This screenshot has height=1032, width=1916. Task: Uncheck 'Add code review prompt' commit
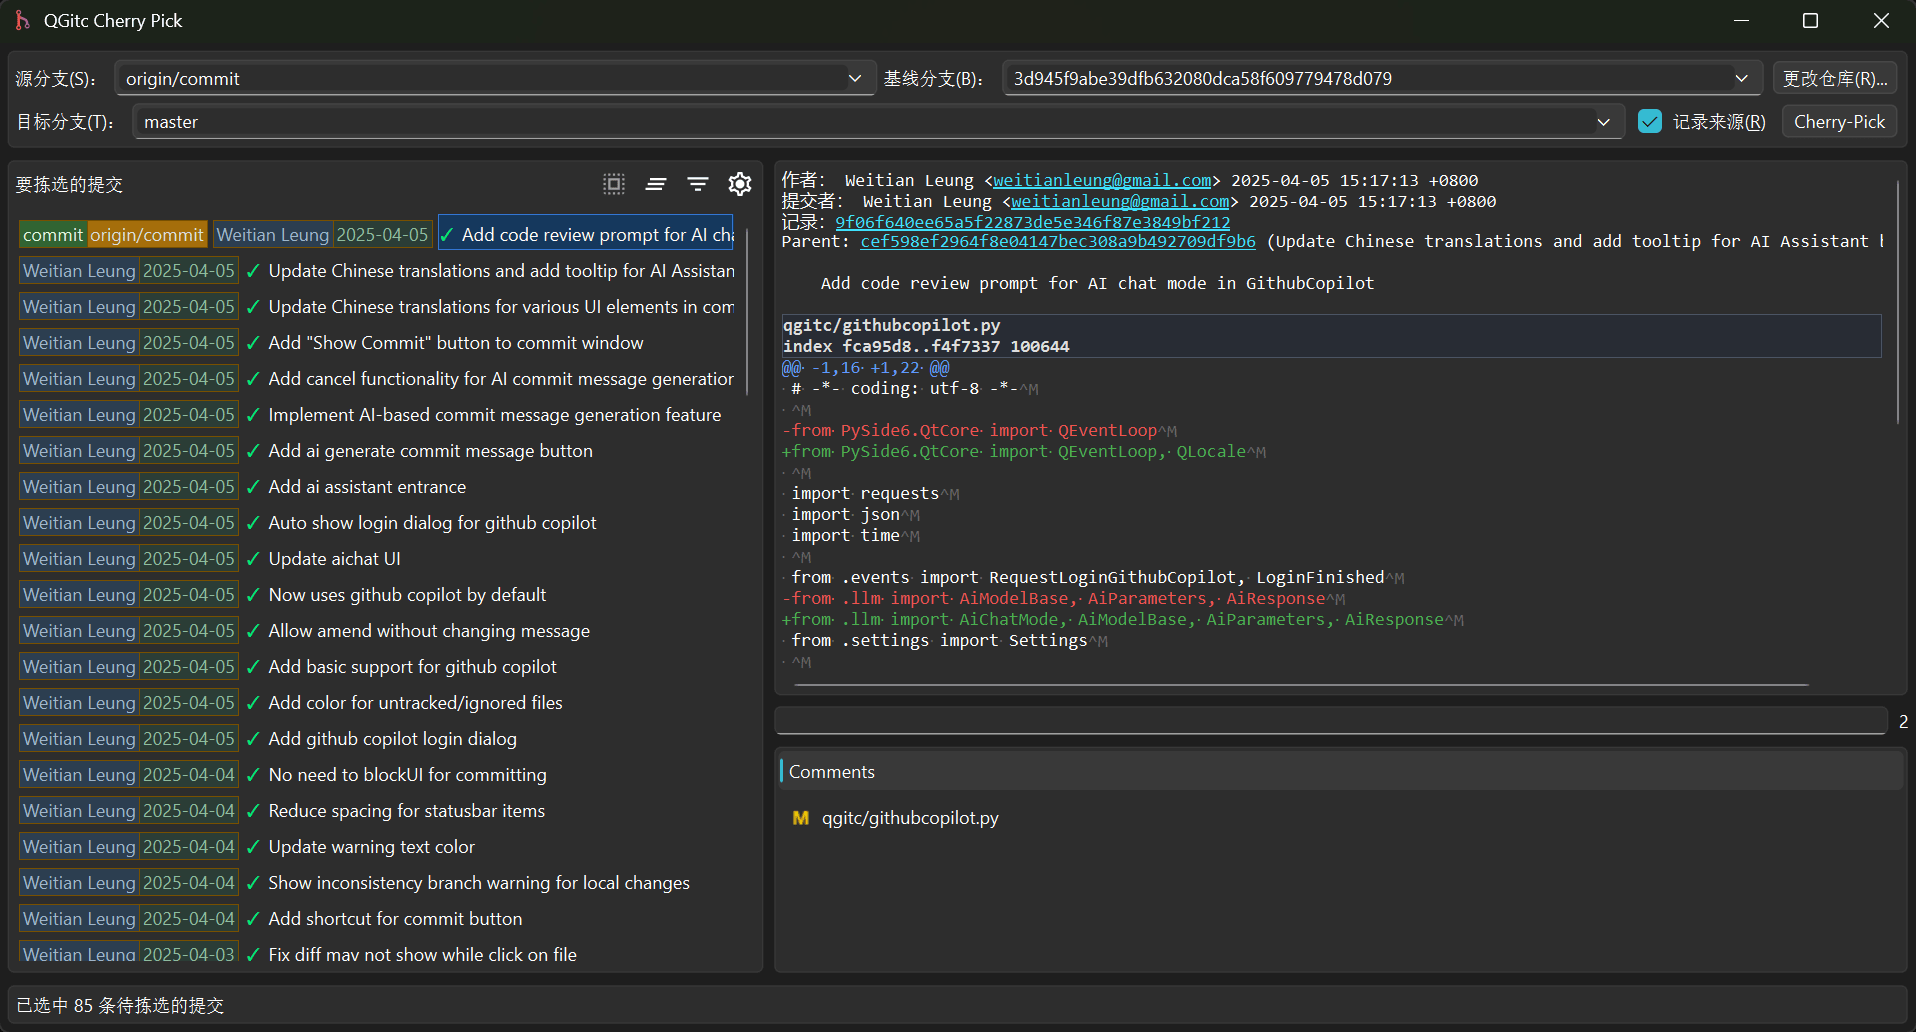[447, 235]
